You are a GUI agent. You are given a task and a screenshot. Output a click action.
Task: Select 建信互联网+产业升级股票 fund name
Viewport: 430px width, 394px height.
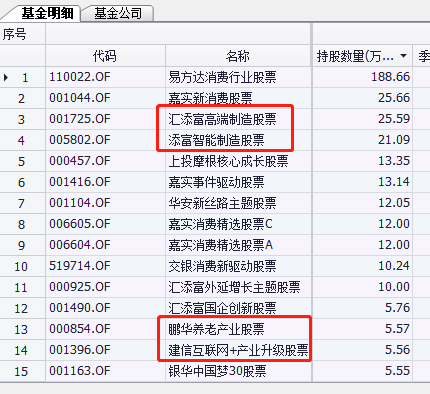click(x=238, y=350)
